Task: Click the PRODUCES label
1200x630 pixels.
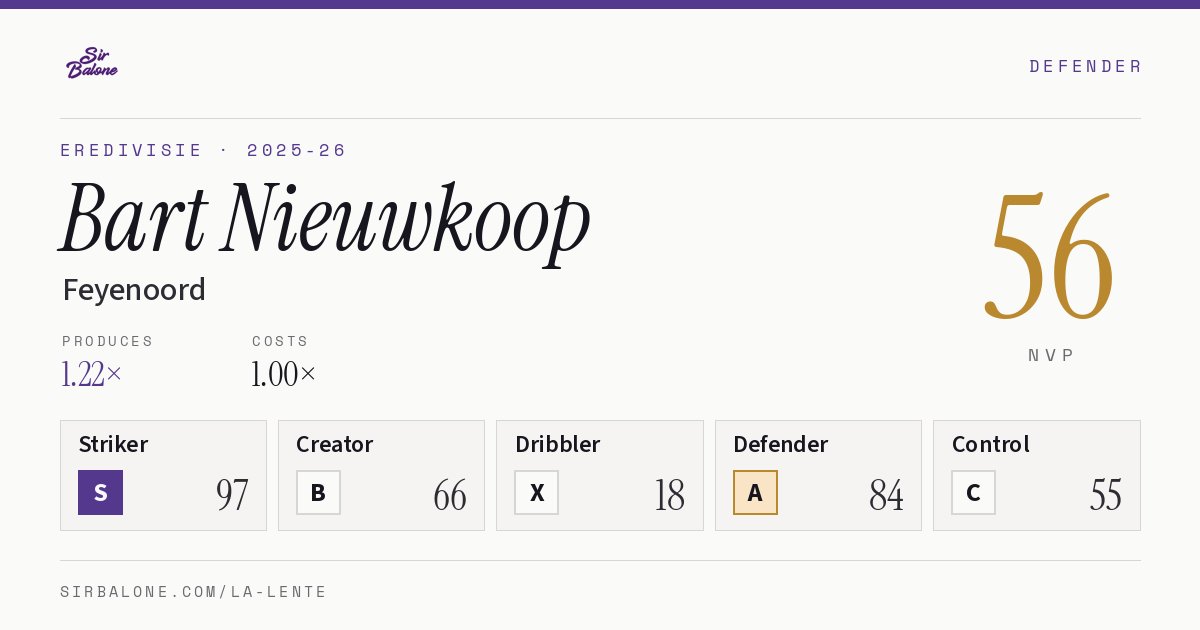Action: (108, 341)
